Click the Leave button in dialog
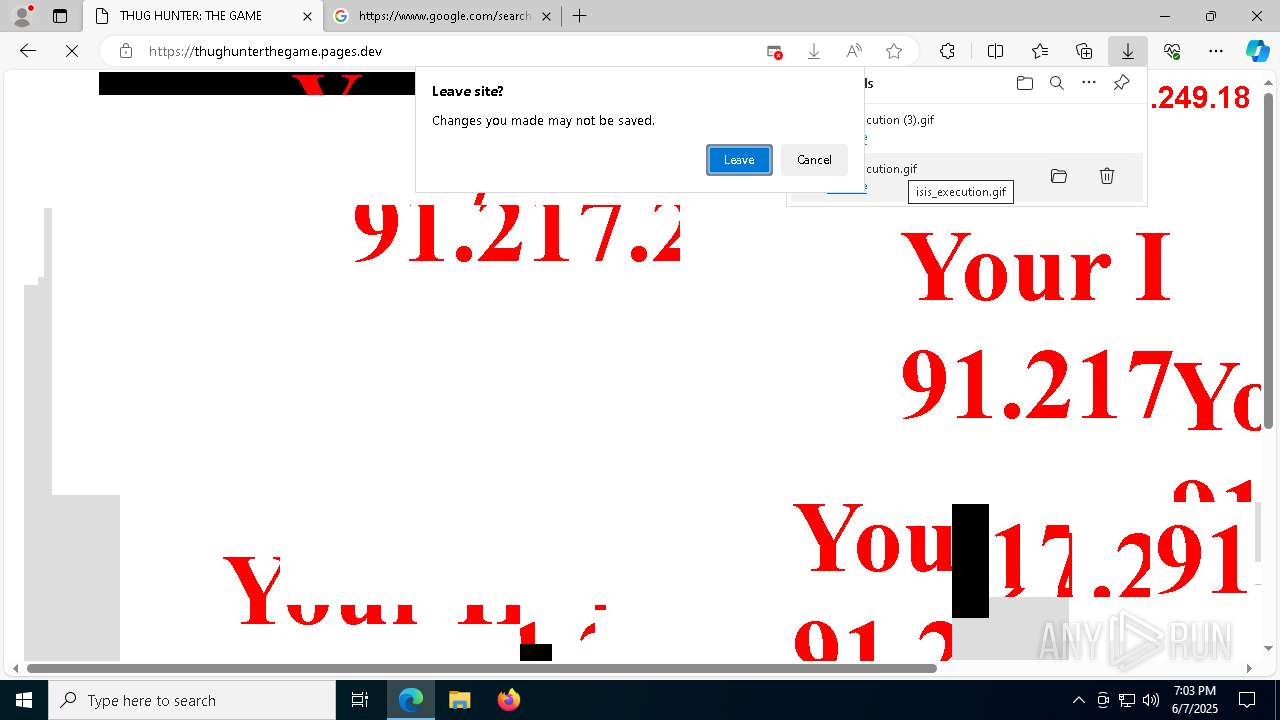Screen dimensions: 1280x720 pos(739,160)
